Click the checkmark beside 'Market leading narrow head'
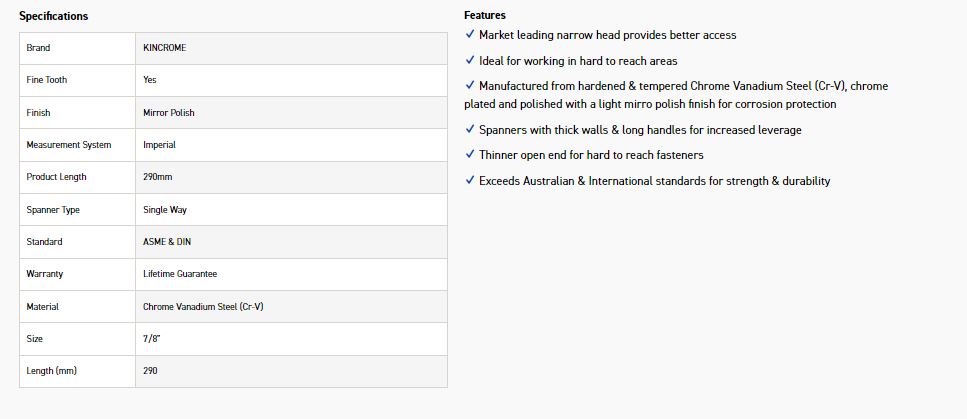Viewport: 967px width, 419px height. 470,35
